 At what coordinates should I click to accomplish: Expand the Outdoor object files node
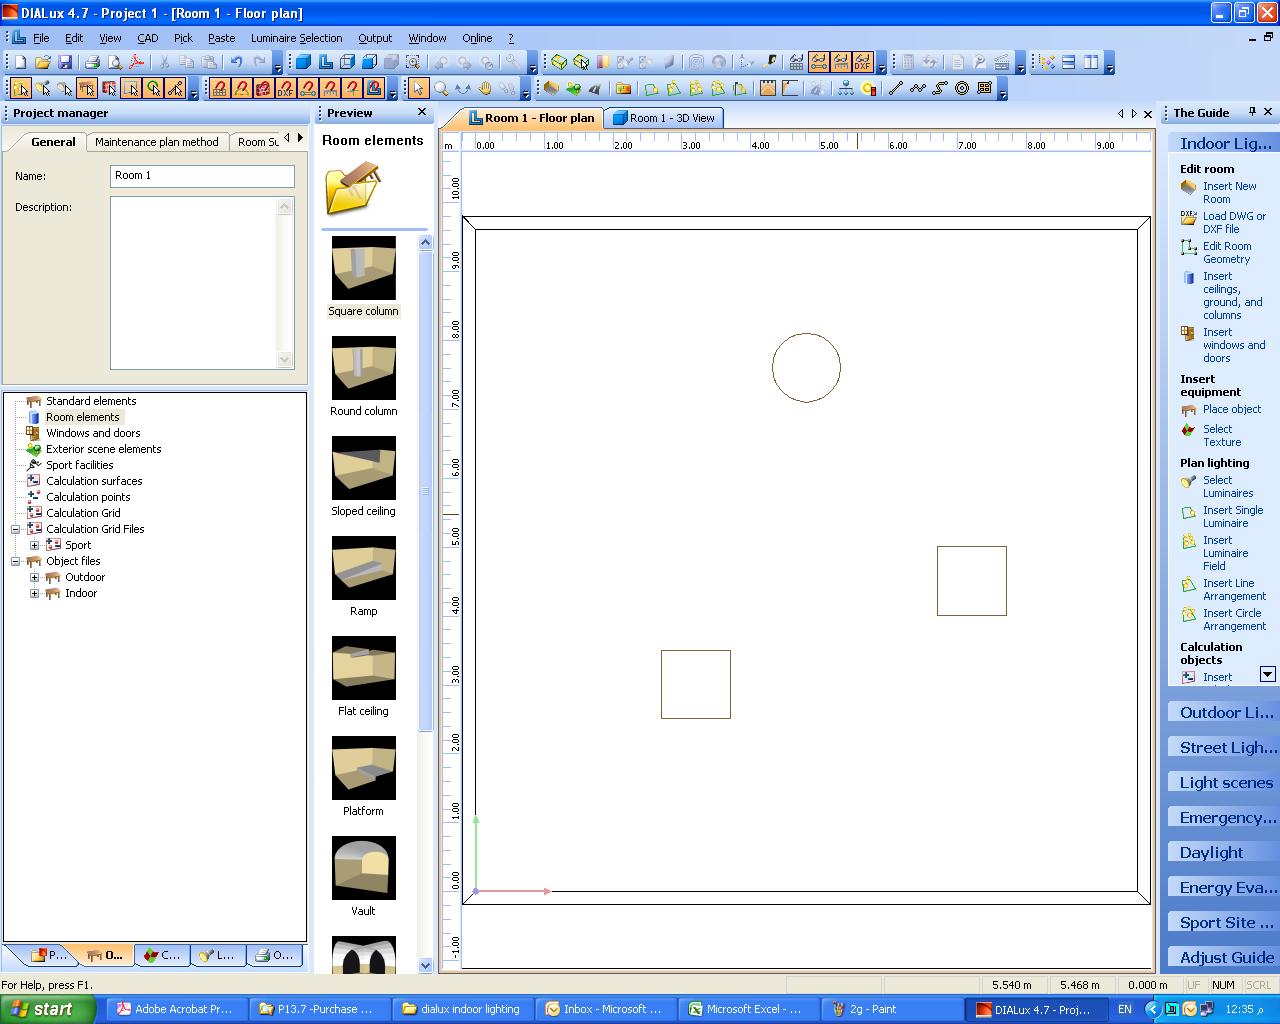coord(34,577)
